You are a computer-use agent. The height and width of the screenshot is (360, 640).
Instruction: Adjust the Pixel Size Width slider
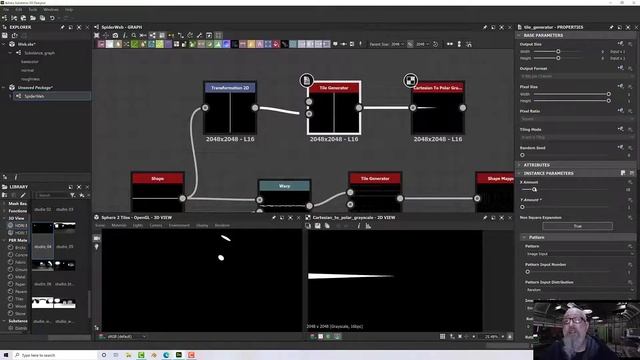pyautogui.click(x=571, y=94)
